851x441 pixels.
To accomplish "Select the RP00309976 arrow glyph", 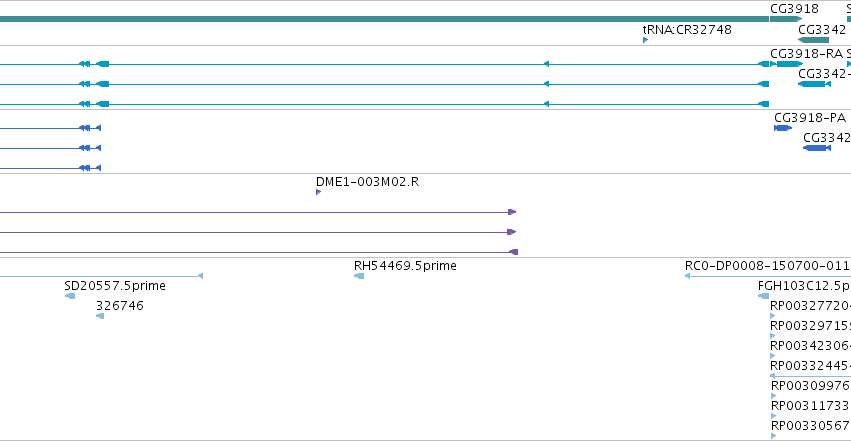I will 773,396.
